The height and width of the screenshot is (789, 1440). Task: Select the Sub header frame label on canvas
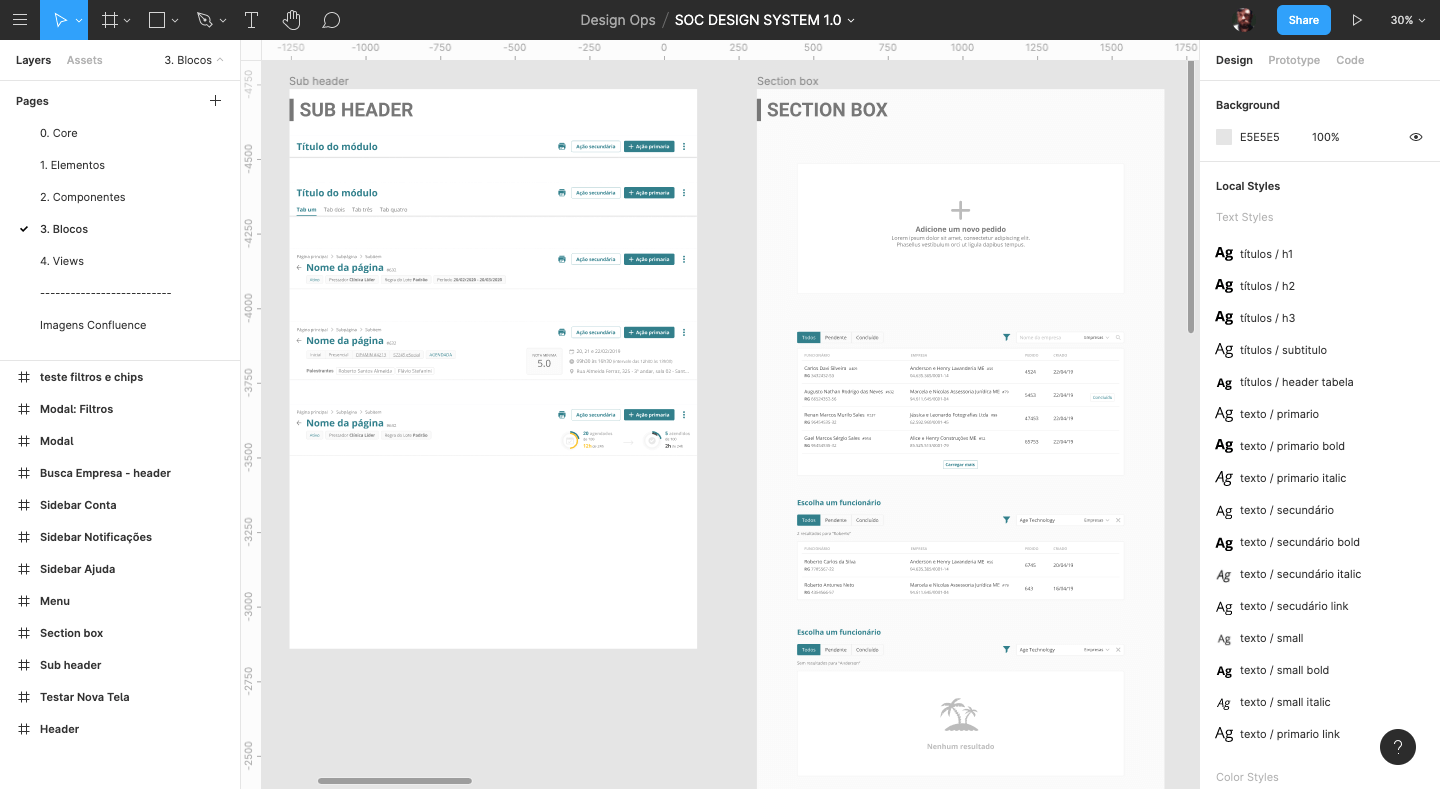click(x=319, y=81)
